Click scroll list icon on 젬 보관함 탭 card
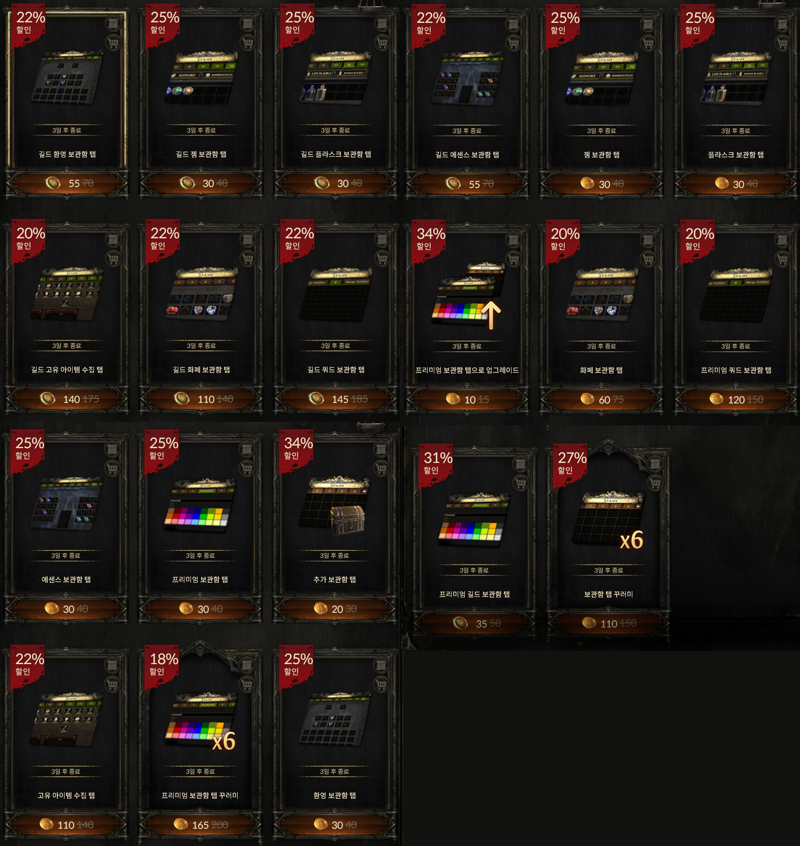Image resolution: width=800 pixels, height=846 pixels. click(647, 24)
